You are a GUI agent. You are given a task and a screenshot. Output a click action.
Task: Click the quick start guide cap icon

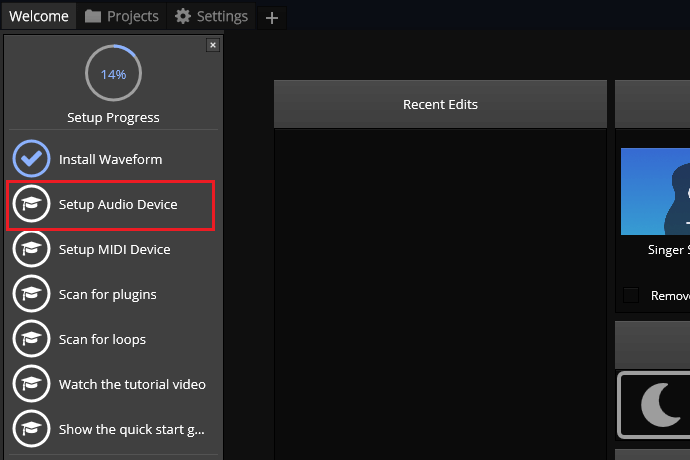(31, 429)
